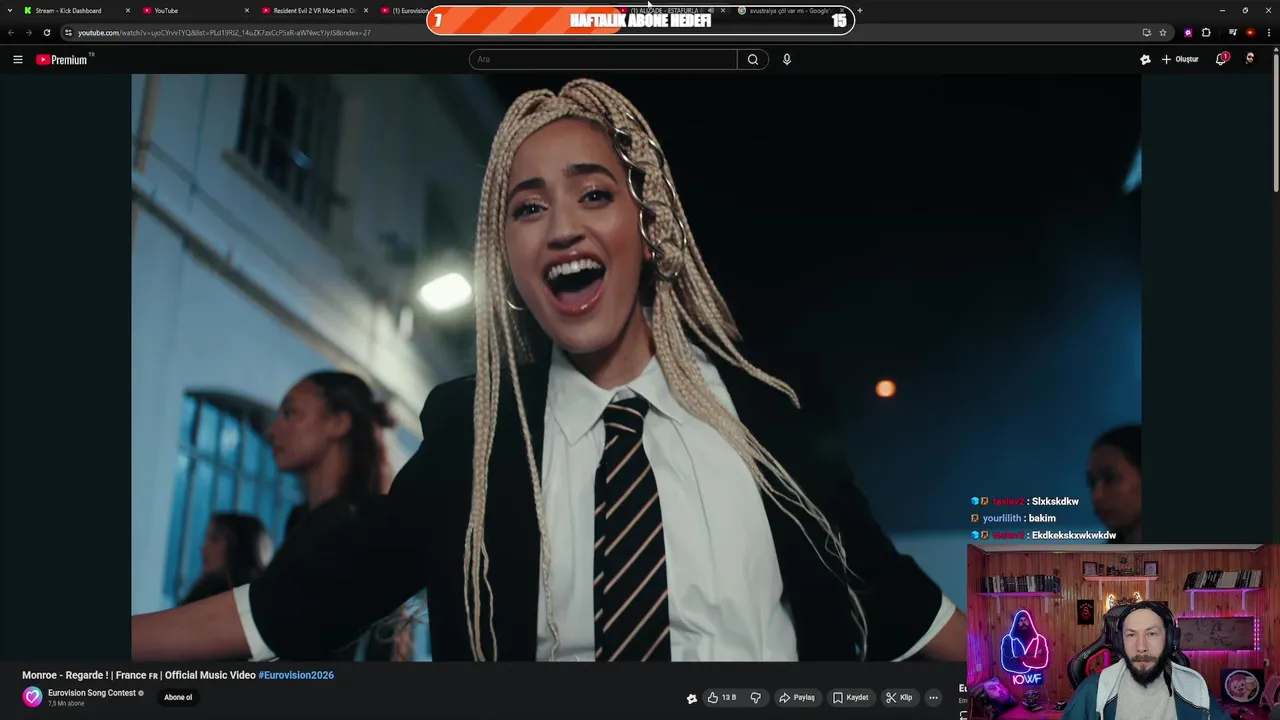Save video with Kaydet button
The image size is (1280, 720).
pyautogui.click(x=851, y=698)
